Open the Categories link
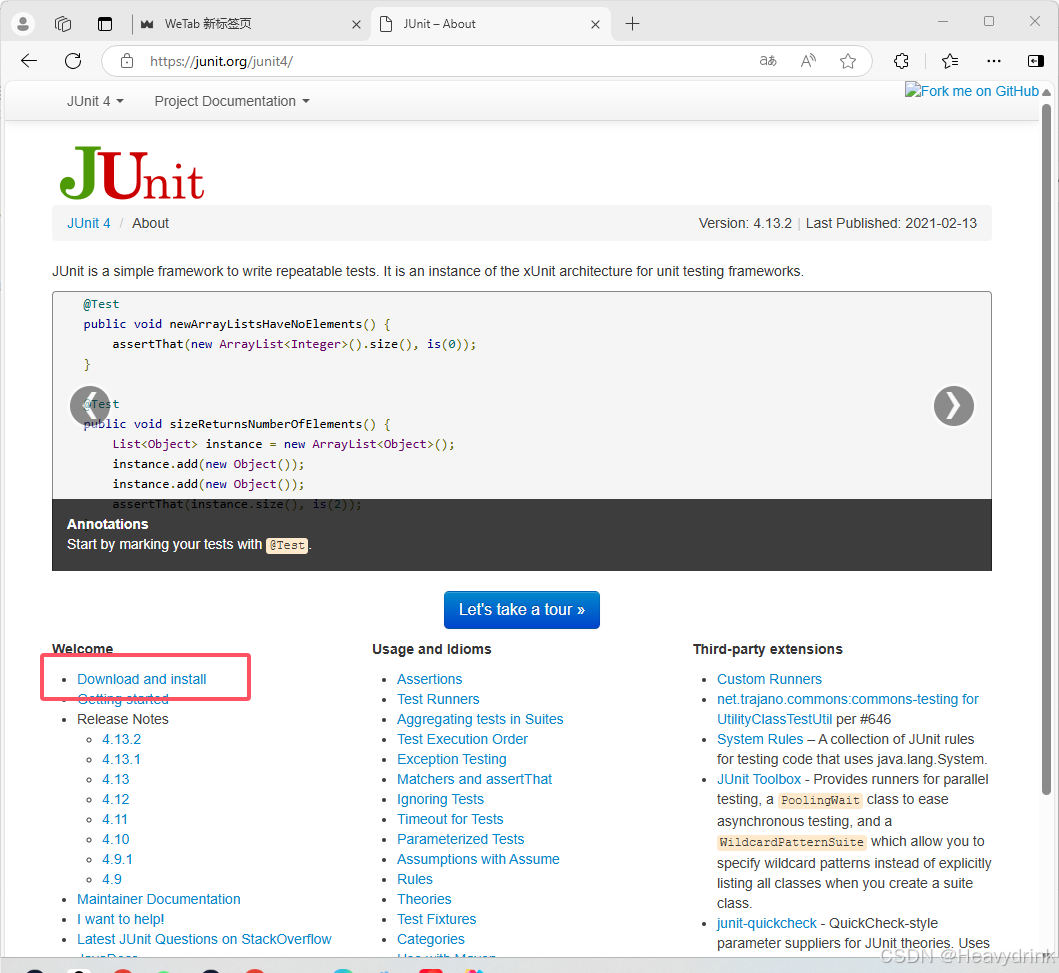Viewport: 1059px width, 973px height. coord(431,939)
